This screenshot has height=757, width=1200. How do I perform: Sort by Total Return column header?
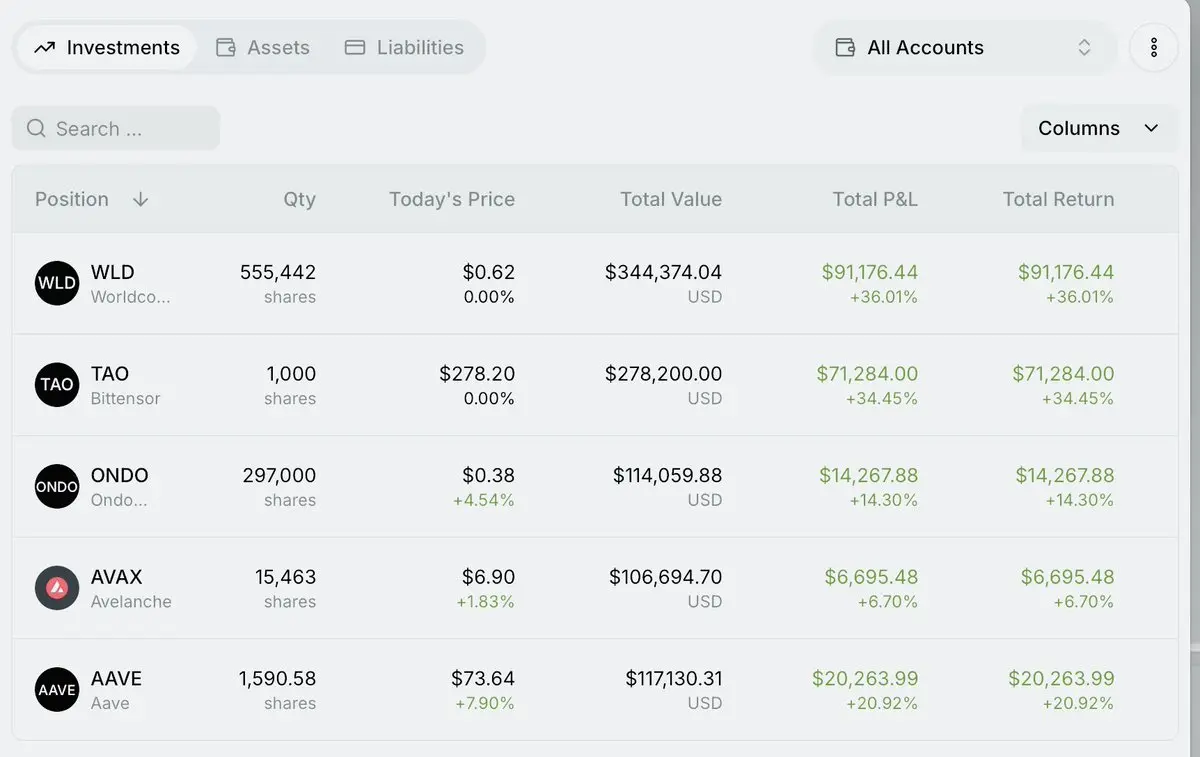(1058, 199)
